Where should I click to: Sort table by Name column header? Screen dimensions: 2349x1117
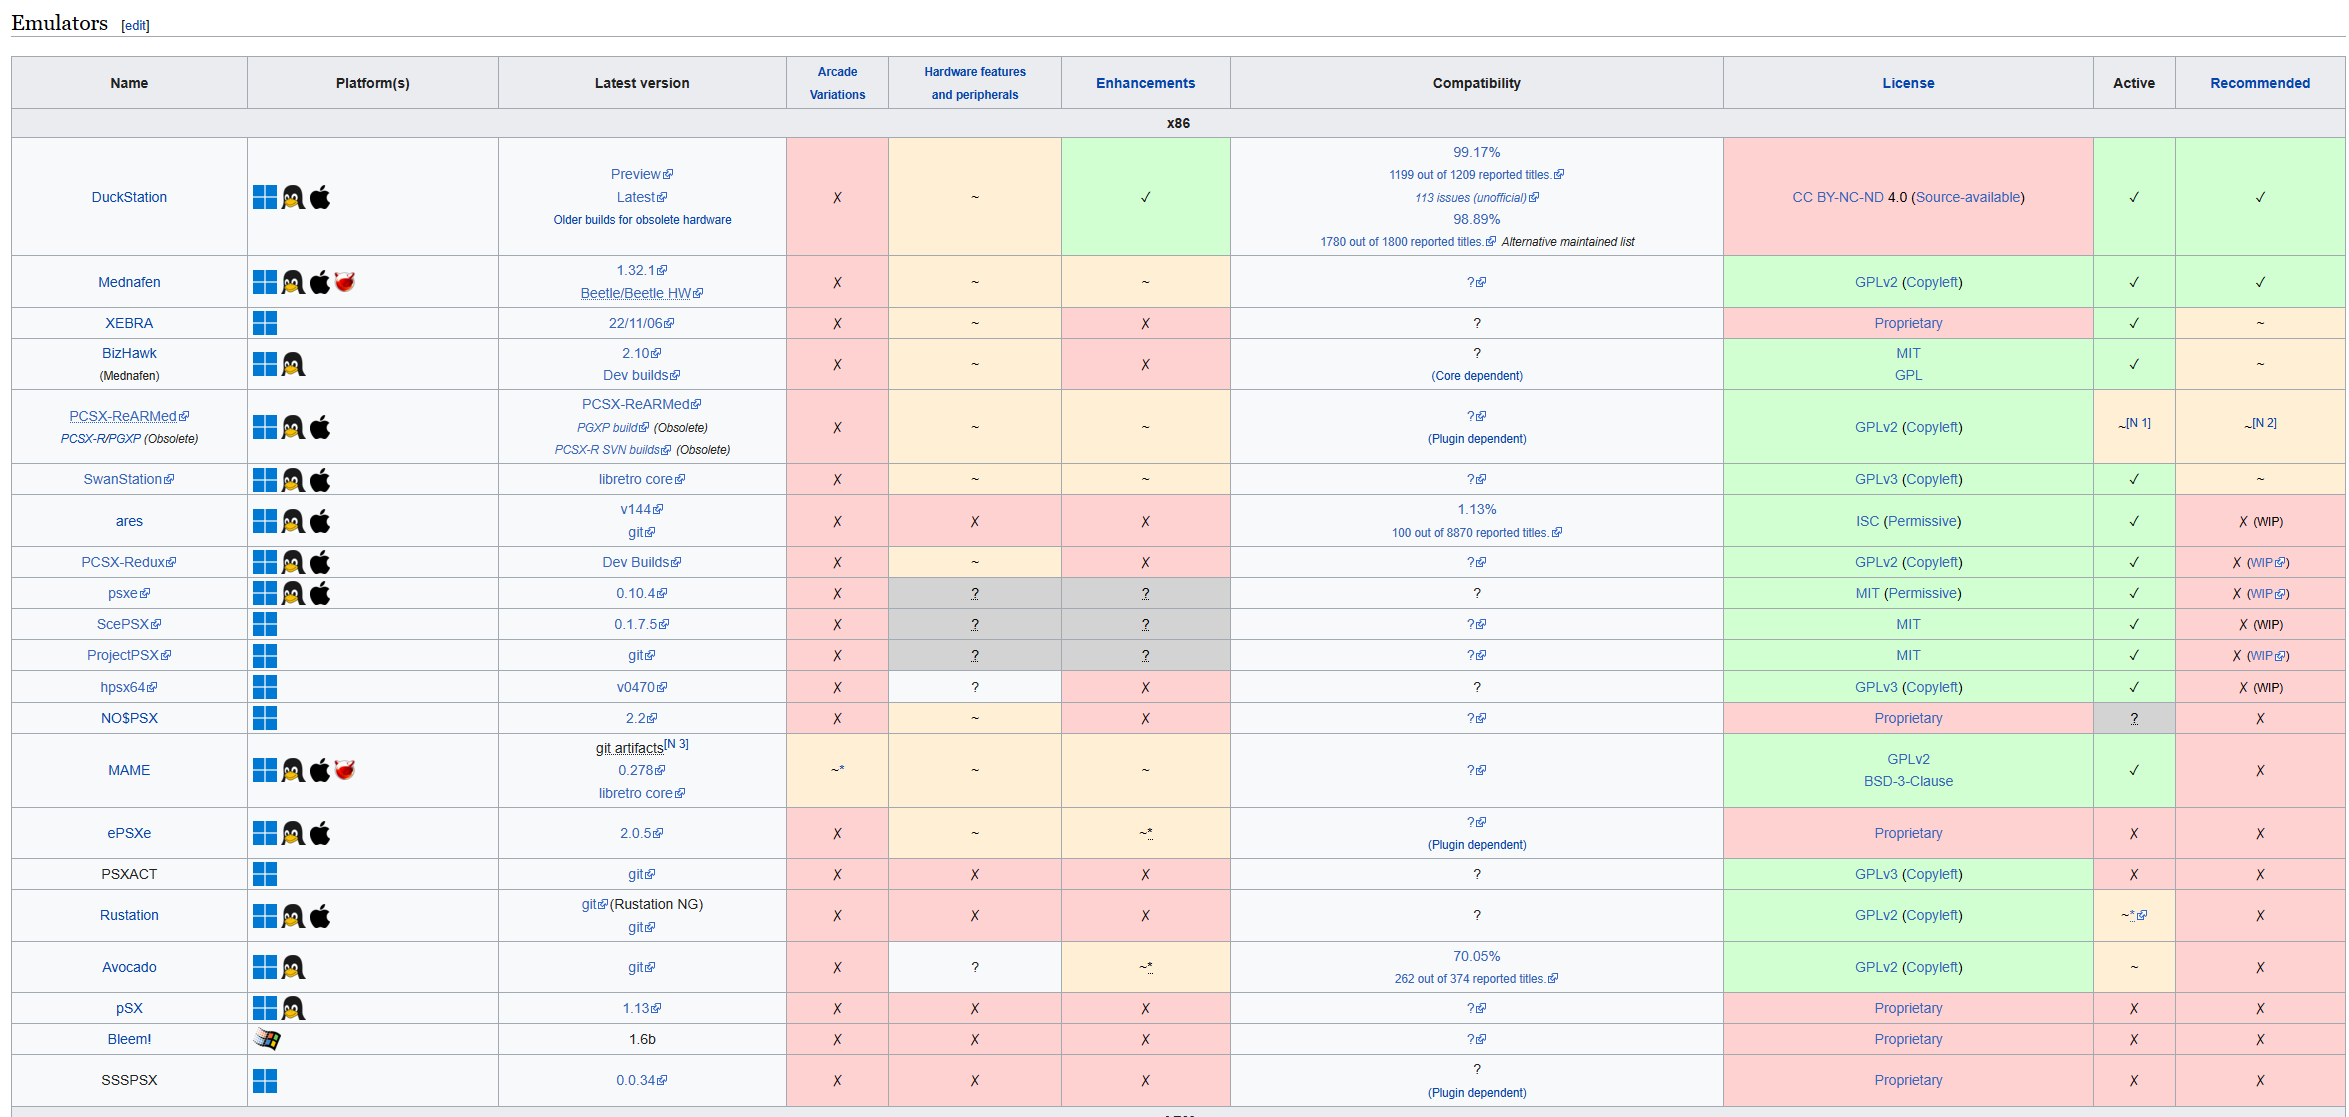(129, 83)
